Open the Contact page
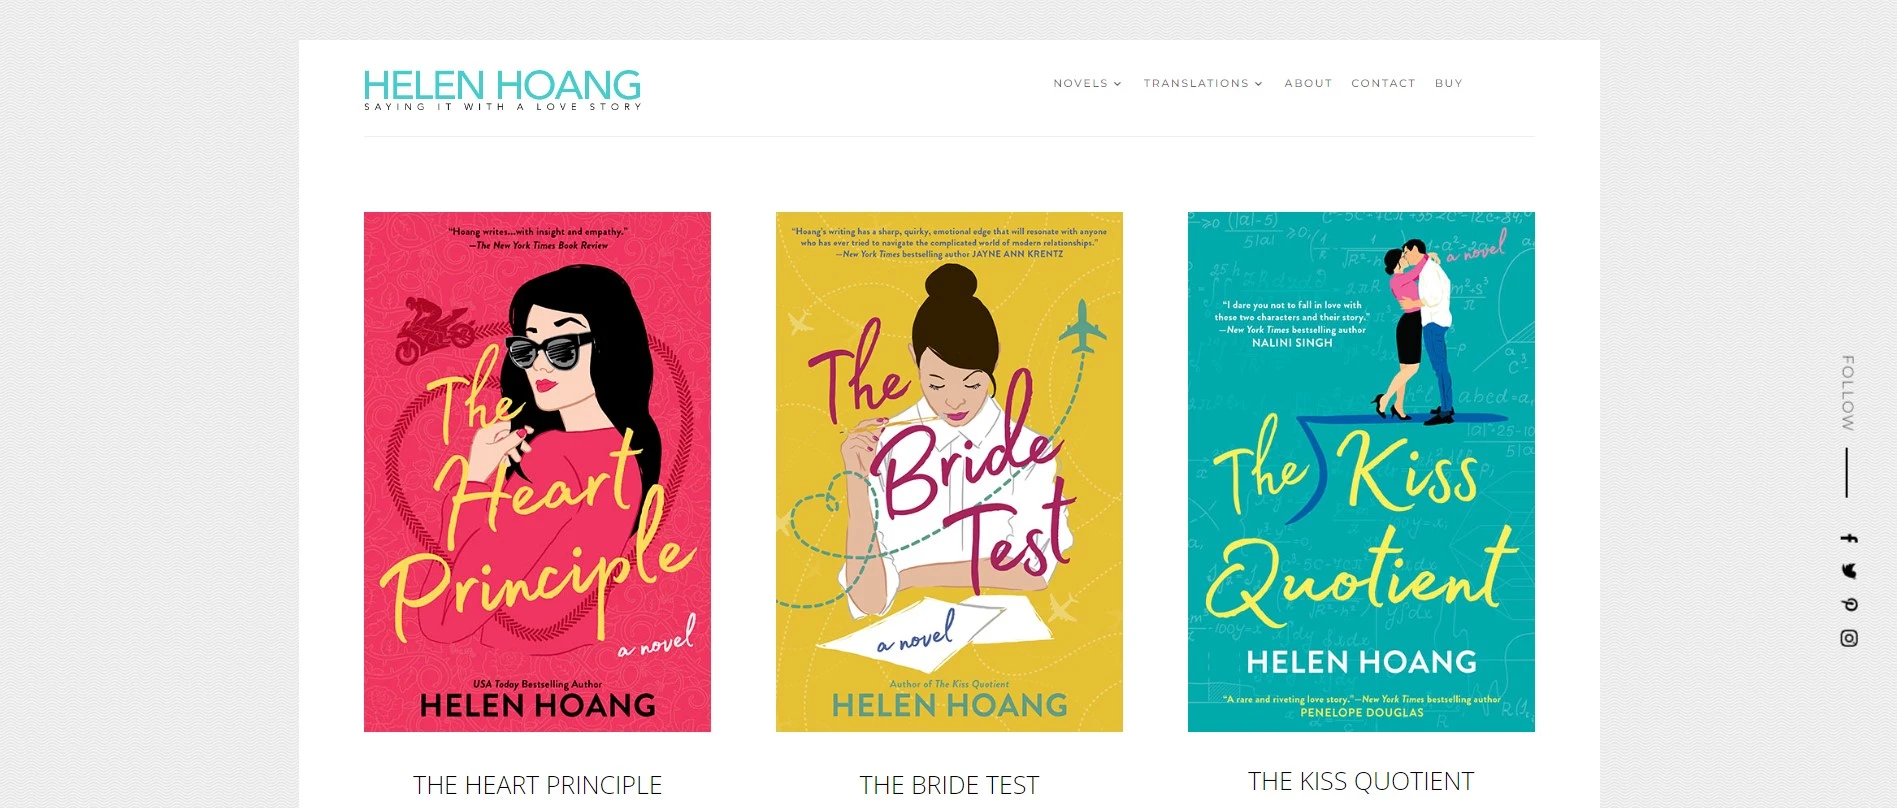This screenshot has height=808, width=1897. 1383,84
